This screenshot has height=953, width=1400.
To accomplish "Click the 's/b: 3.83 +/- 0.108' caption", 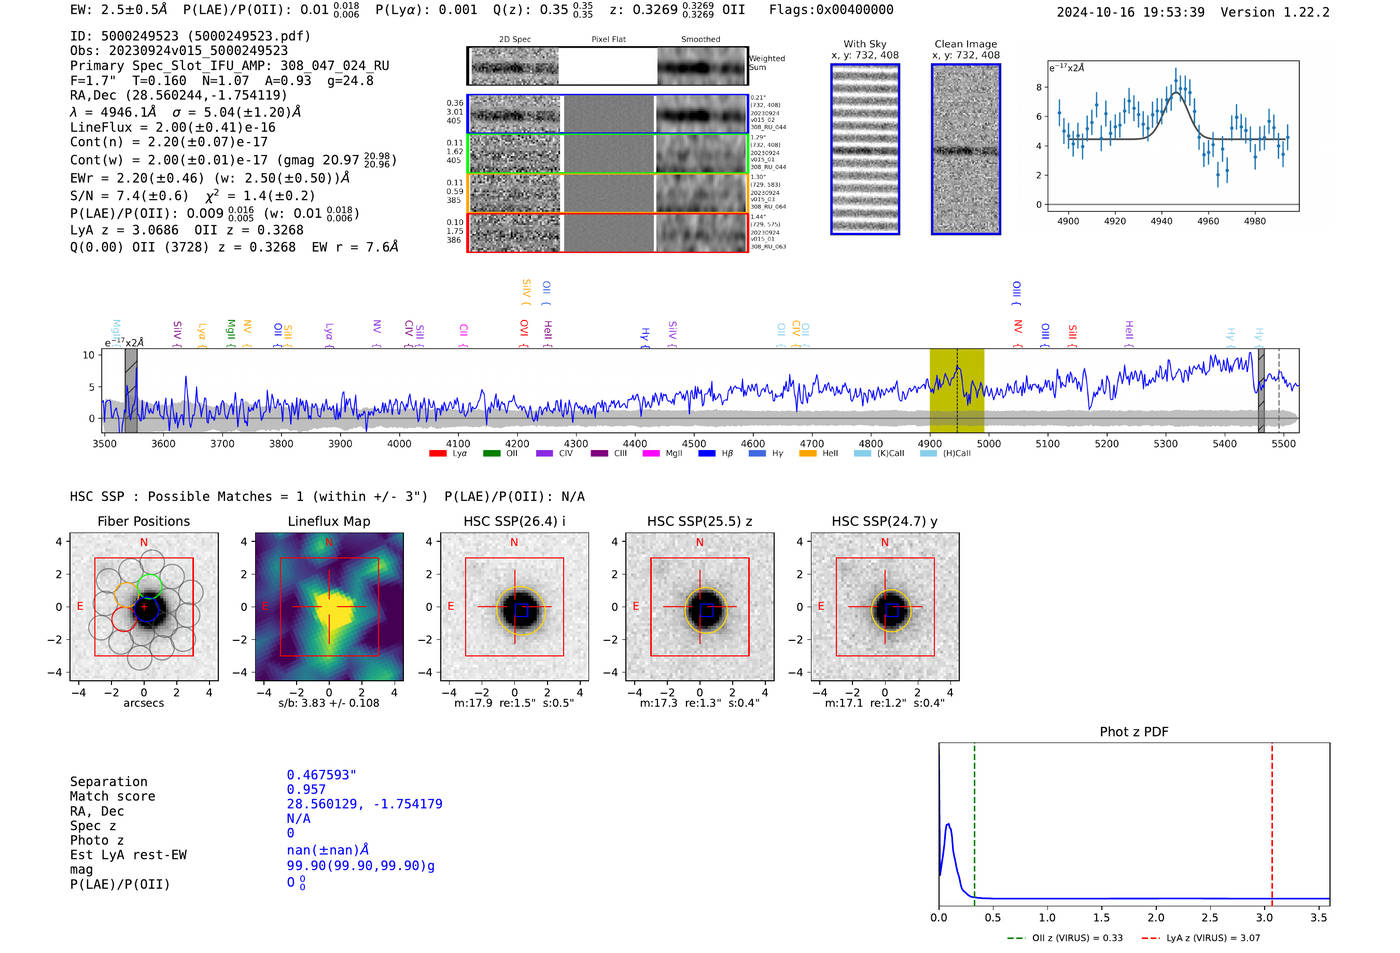I will 329,703.
